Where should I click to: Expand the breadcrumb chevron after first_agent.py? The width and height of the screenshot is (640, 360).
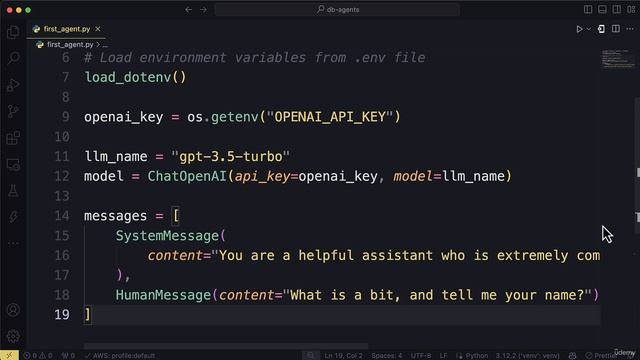coord(98,44)
